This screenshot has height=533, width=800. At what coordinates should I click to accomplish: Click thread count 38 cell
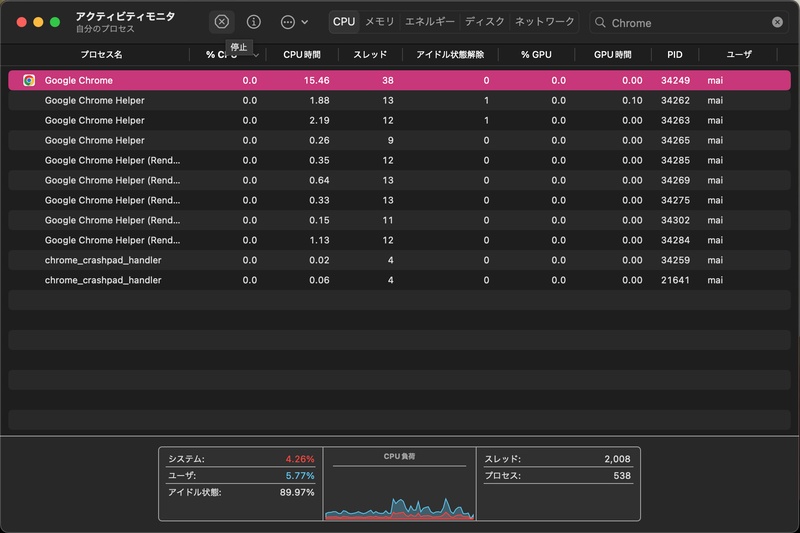[x=388, y=80]
